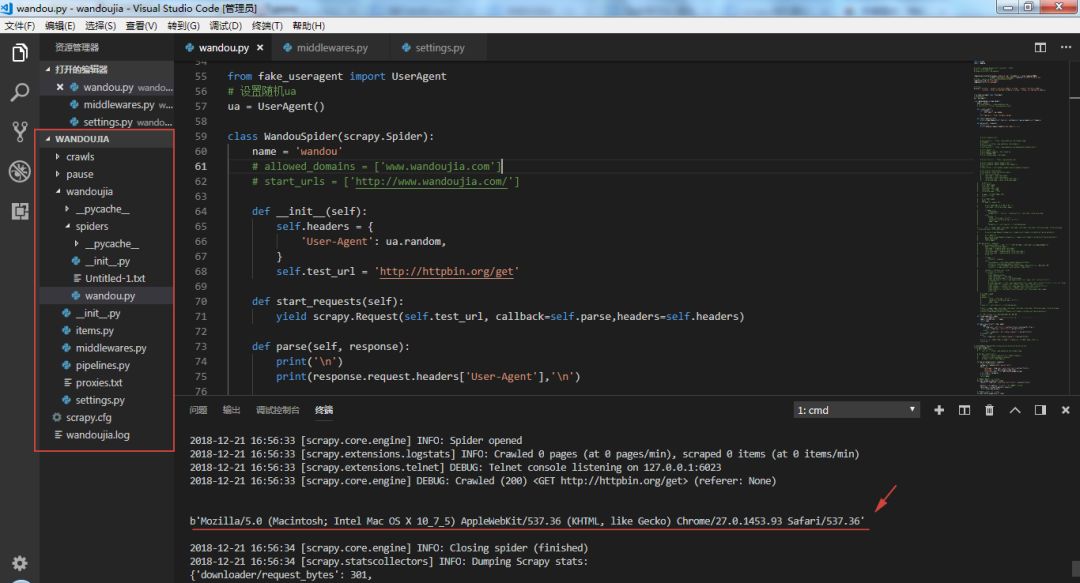Follow the http://www.wandoujia.com/ link on line 62
Viewport: 1080px width, 583px height.
431,181
